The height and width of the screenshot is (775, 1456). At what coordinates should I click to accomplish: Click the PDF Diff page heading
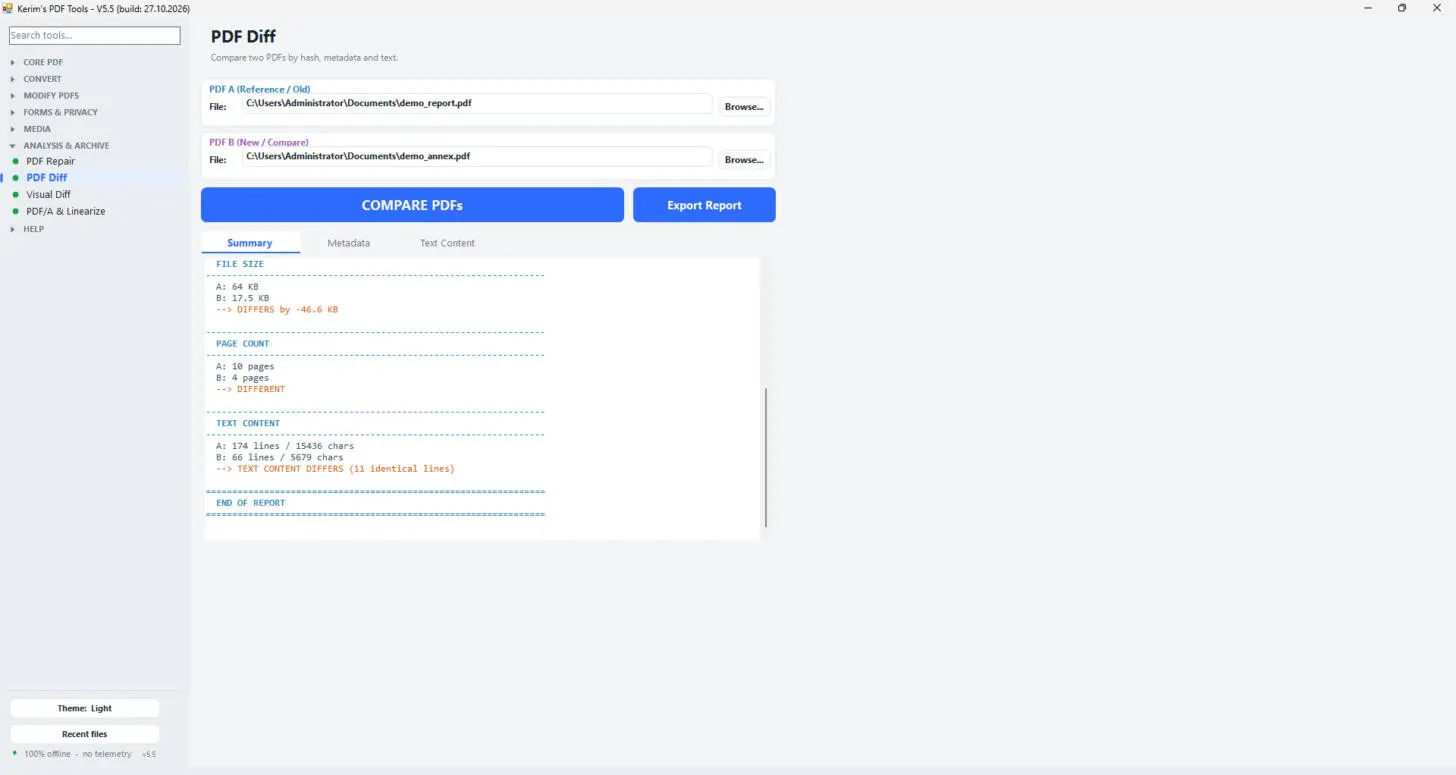[243, 37]
